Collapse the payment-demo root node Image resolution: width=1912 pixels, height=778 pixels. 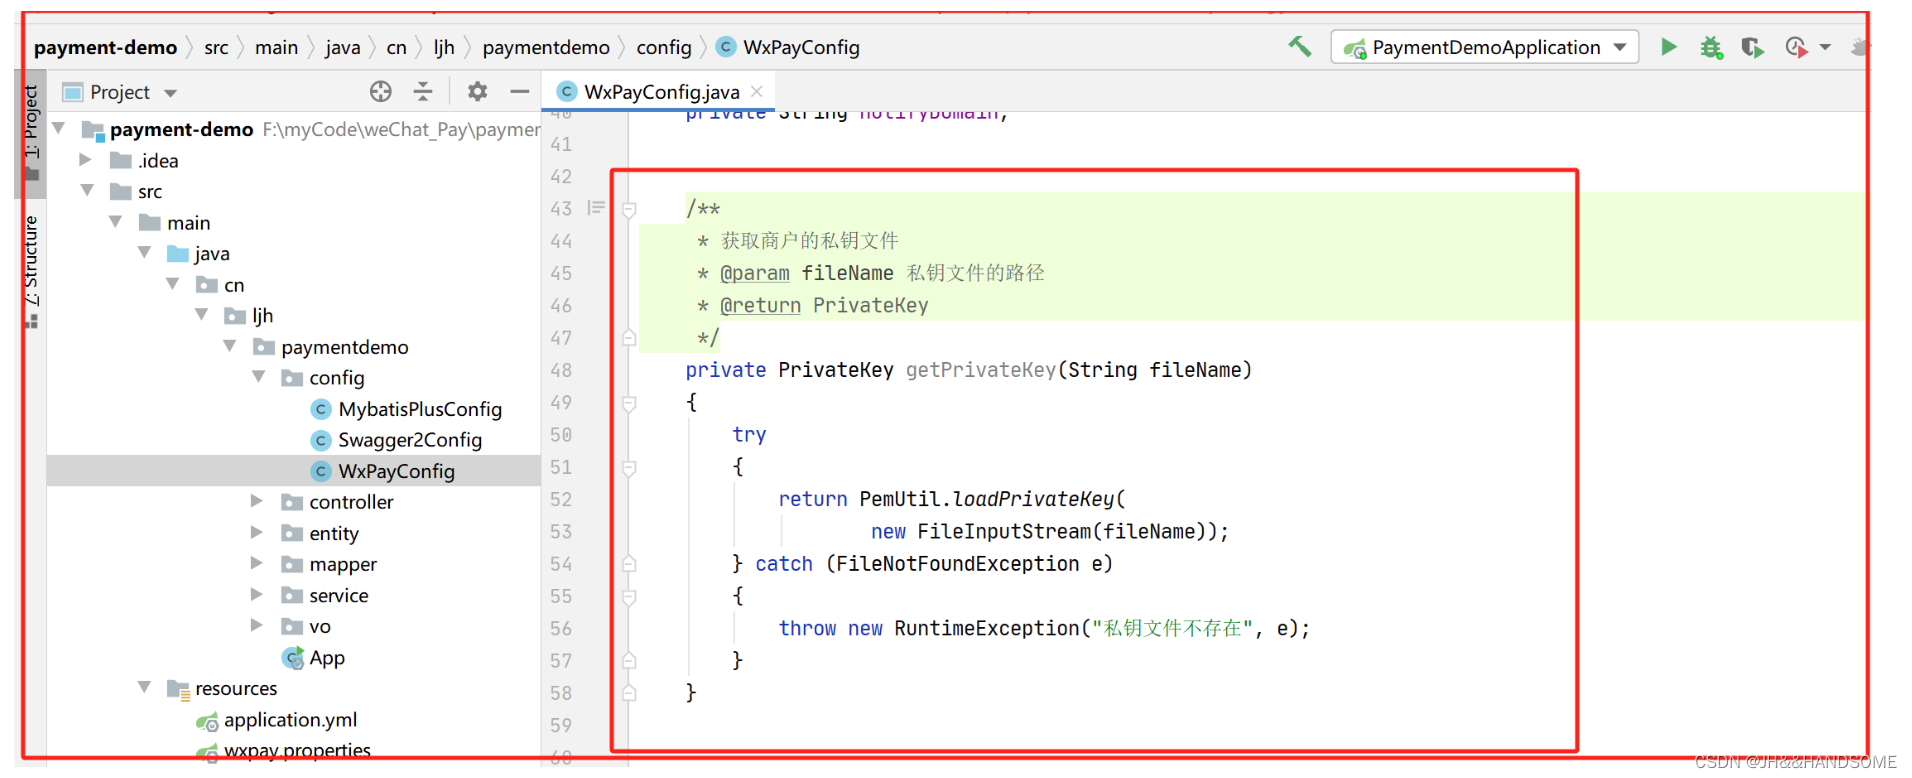point(59,128)
